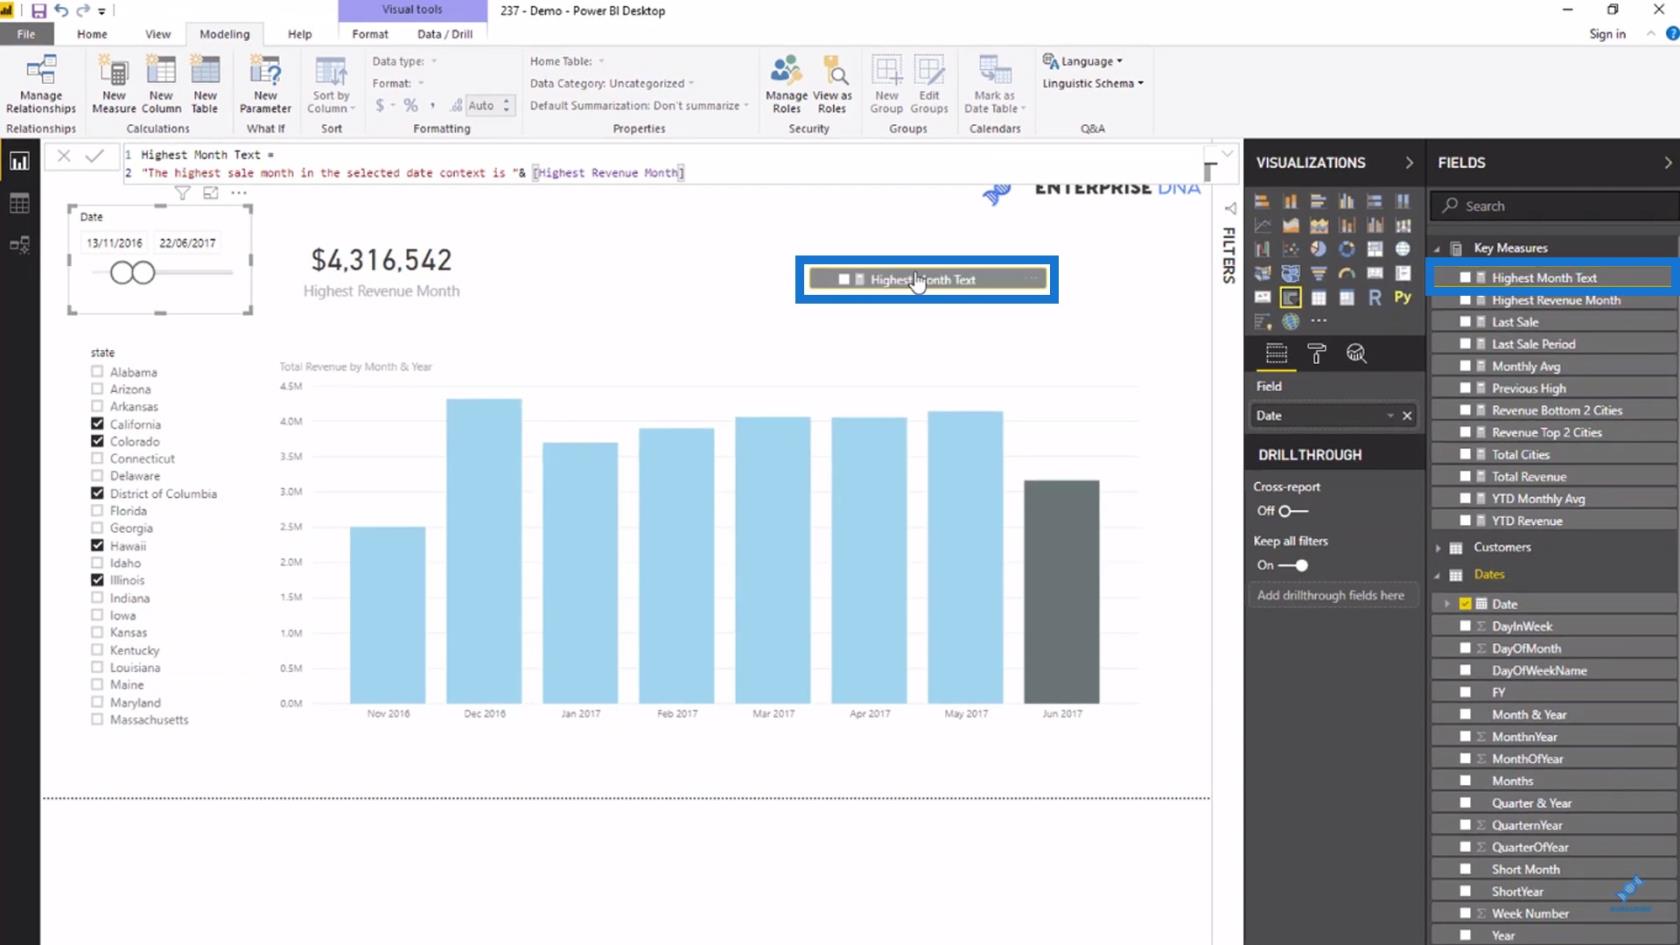This screenshot has width=1680, height=945.
Task: Open the Date field well dropdown arrow
Action: 1390,416
